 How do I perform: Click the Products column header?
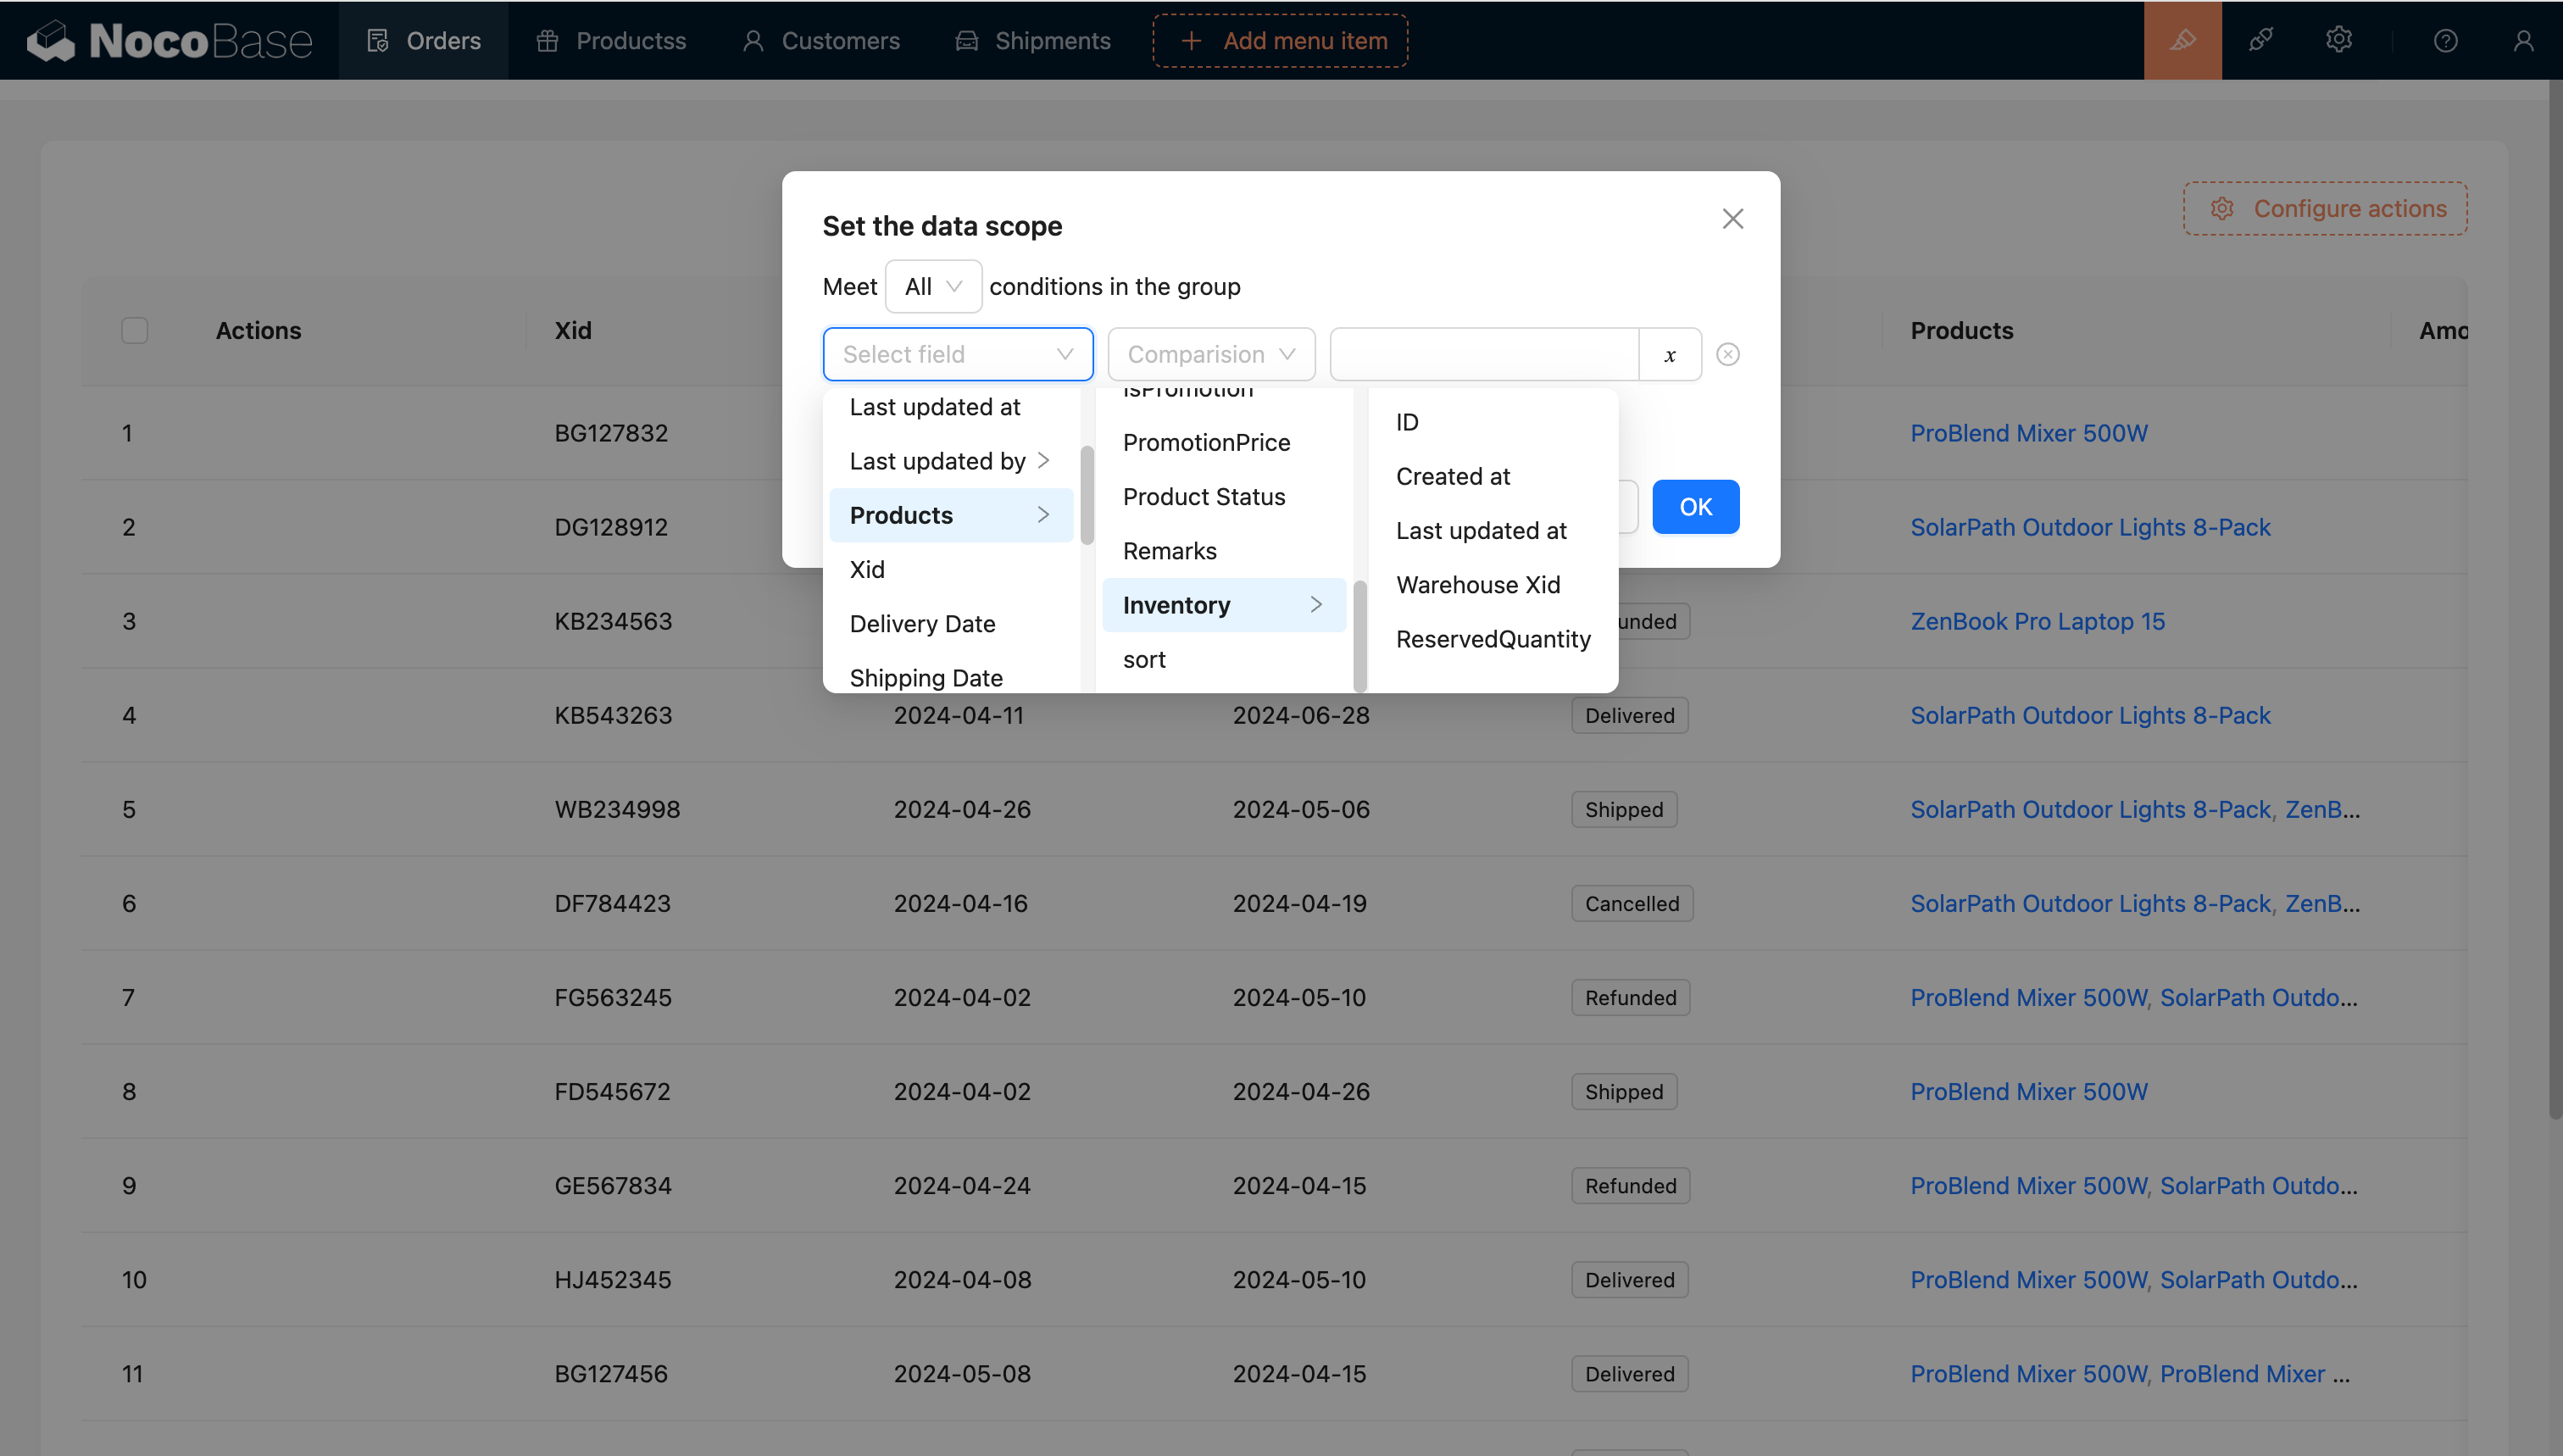point(1961,331)
